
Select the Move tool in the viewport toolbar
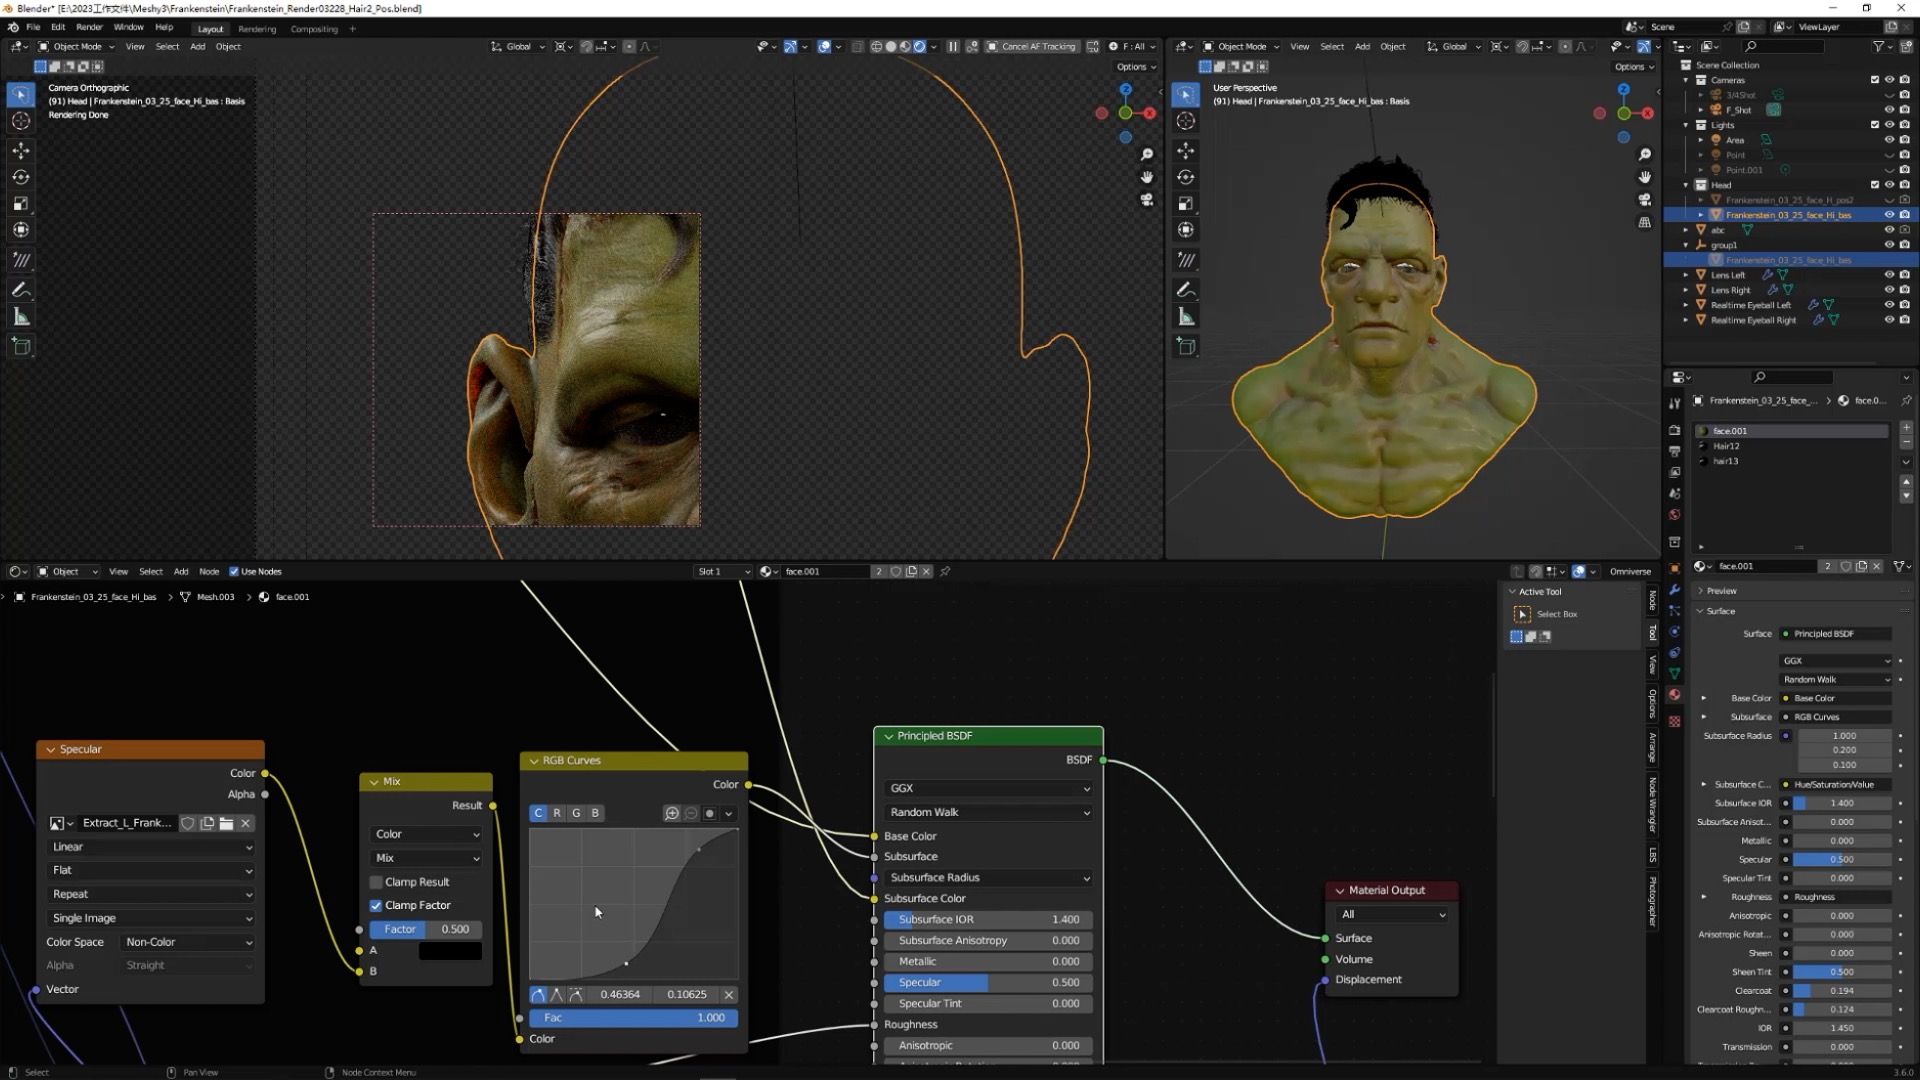[20, 148]
